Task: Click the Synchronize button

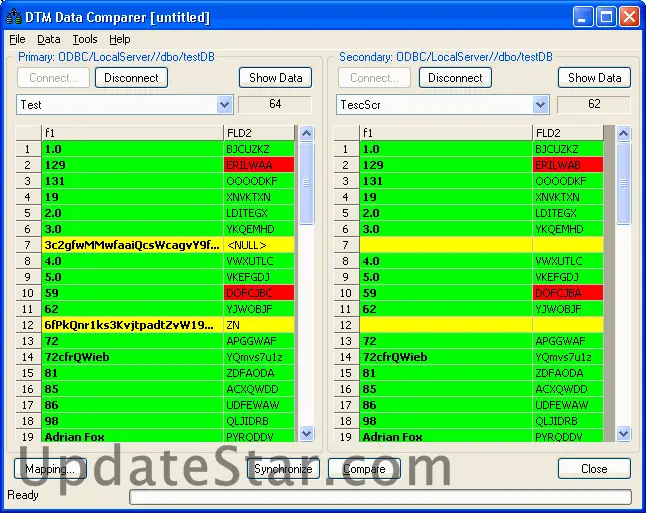Action: pos(283,469)
